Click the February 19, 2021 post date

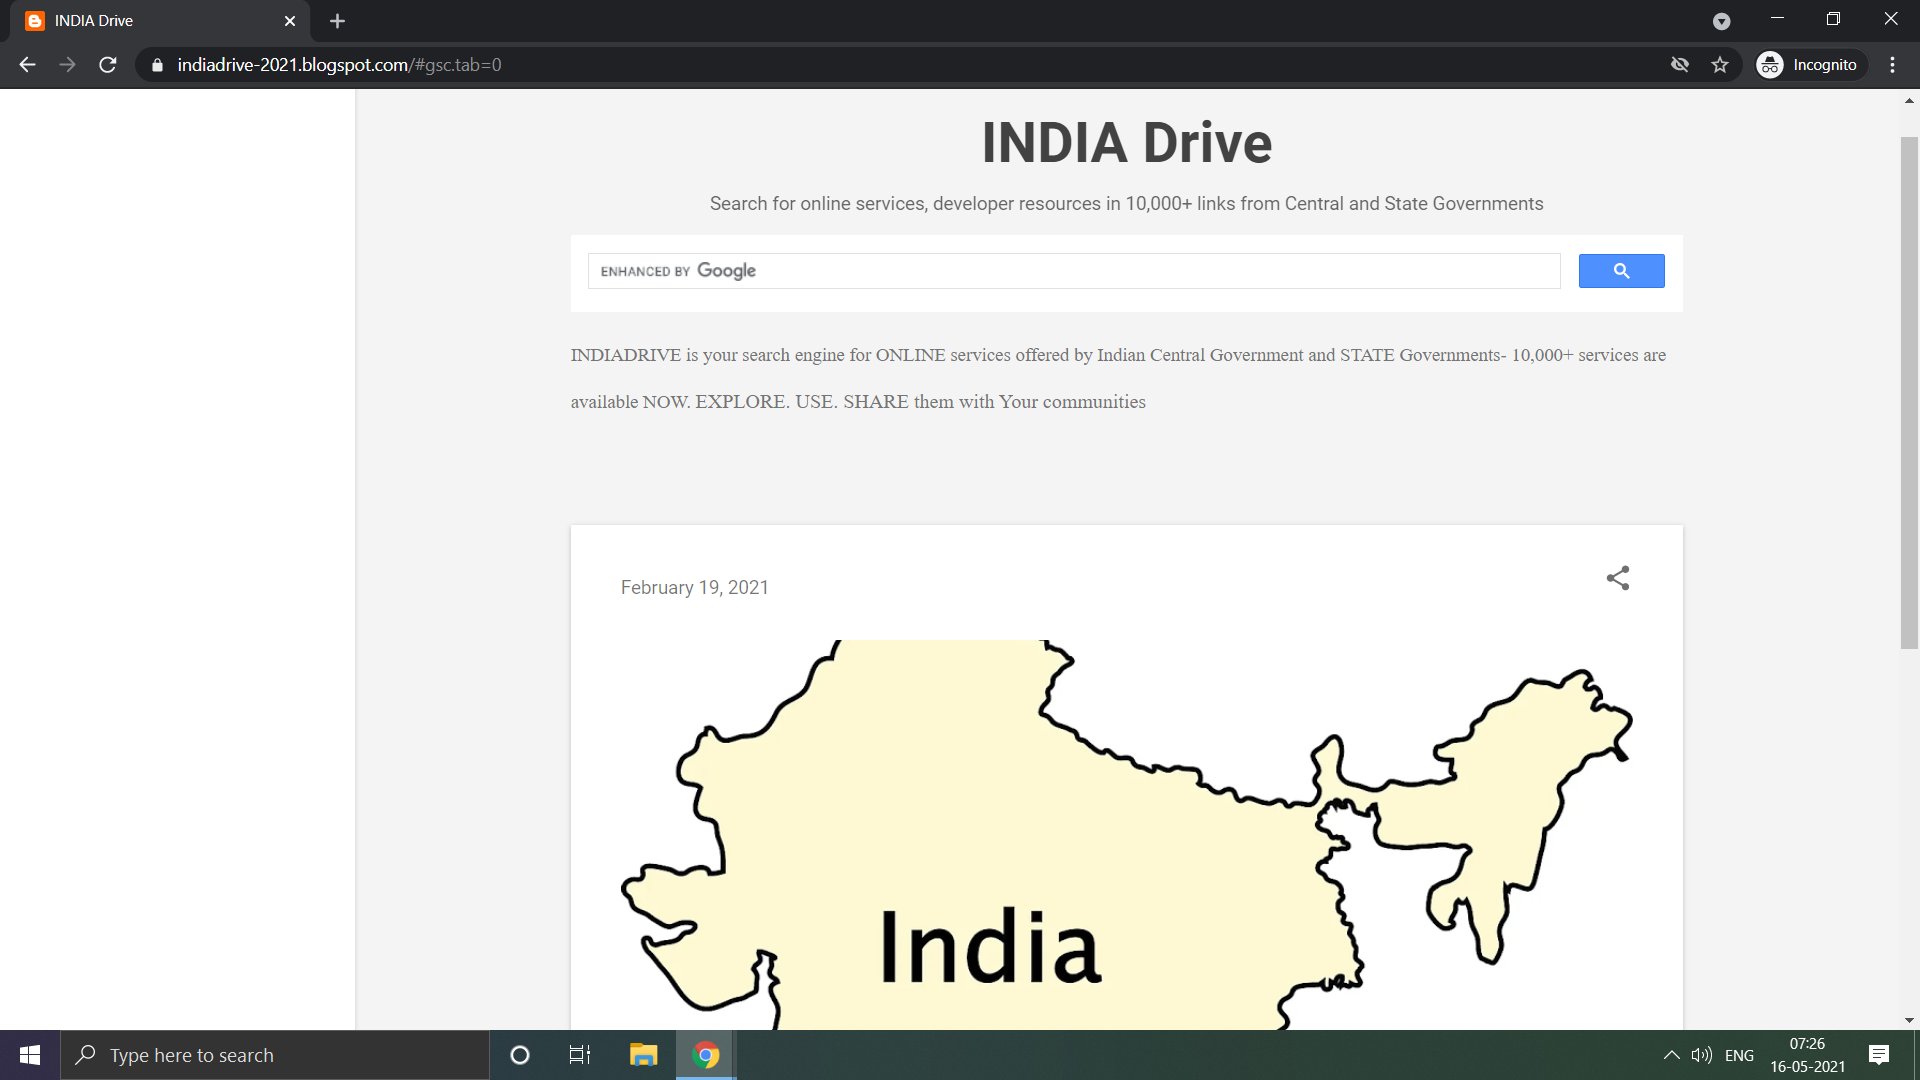[694, 587]
